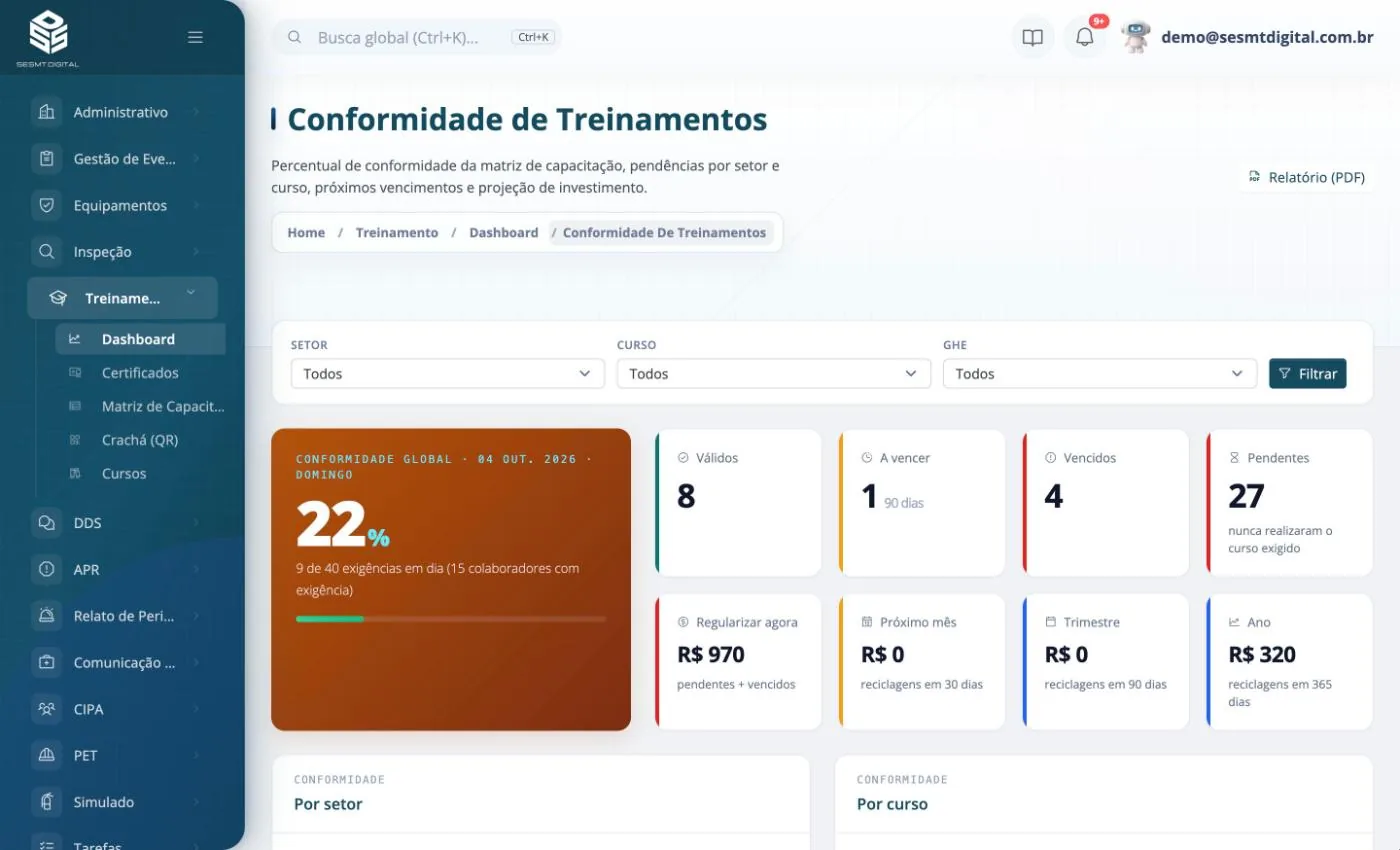Click the 22% global compliance value
The image size is (1400, 850).
(343, 525)
